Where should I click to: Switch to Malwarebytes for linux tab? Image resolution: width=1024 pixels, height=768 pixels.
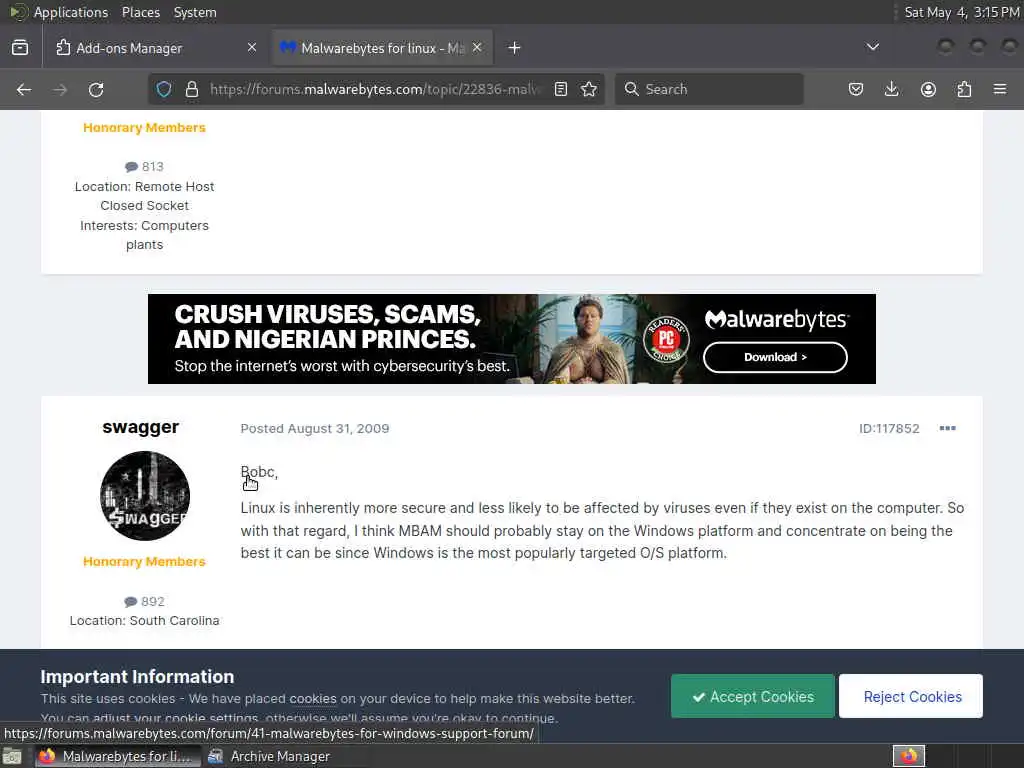pos(382,48)
